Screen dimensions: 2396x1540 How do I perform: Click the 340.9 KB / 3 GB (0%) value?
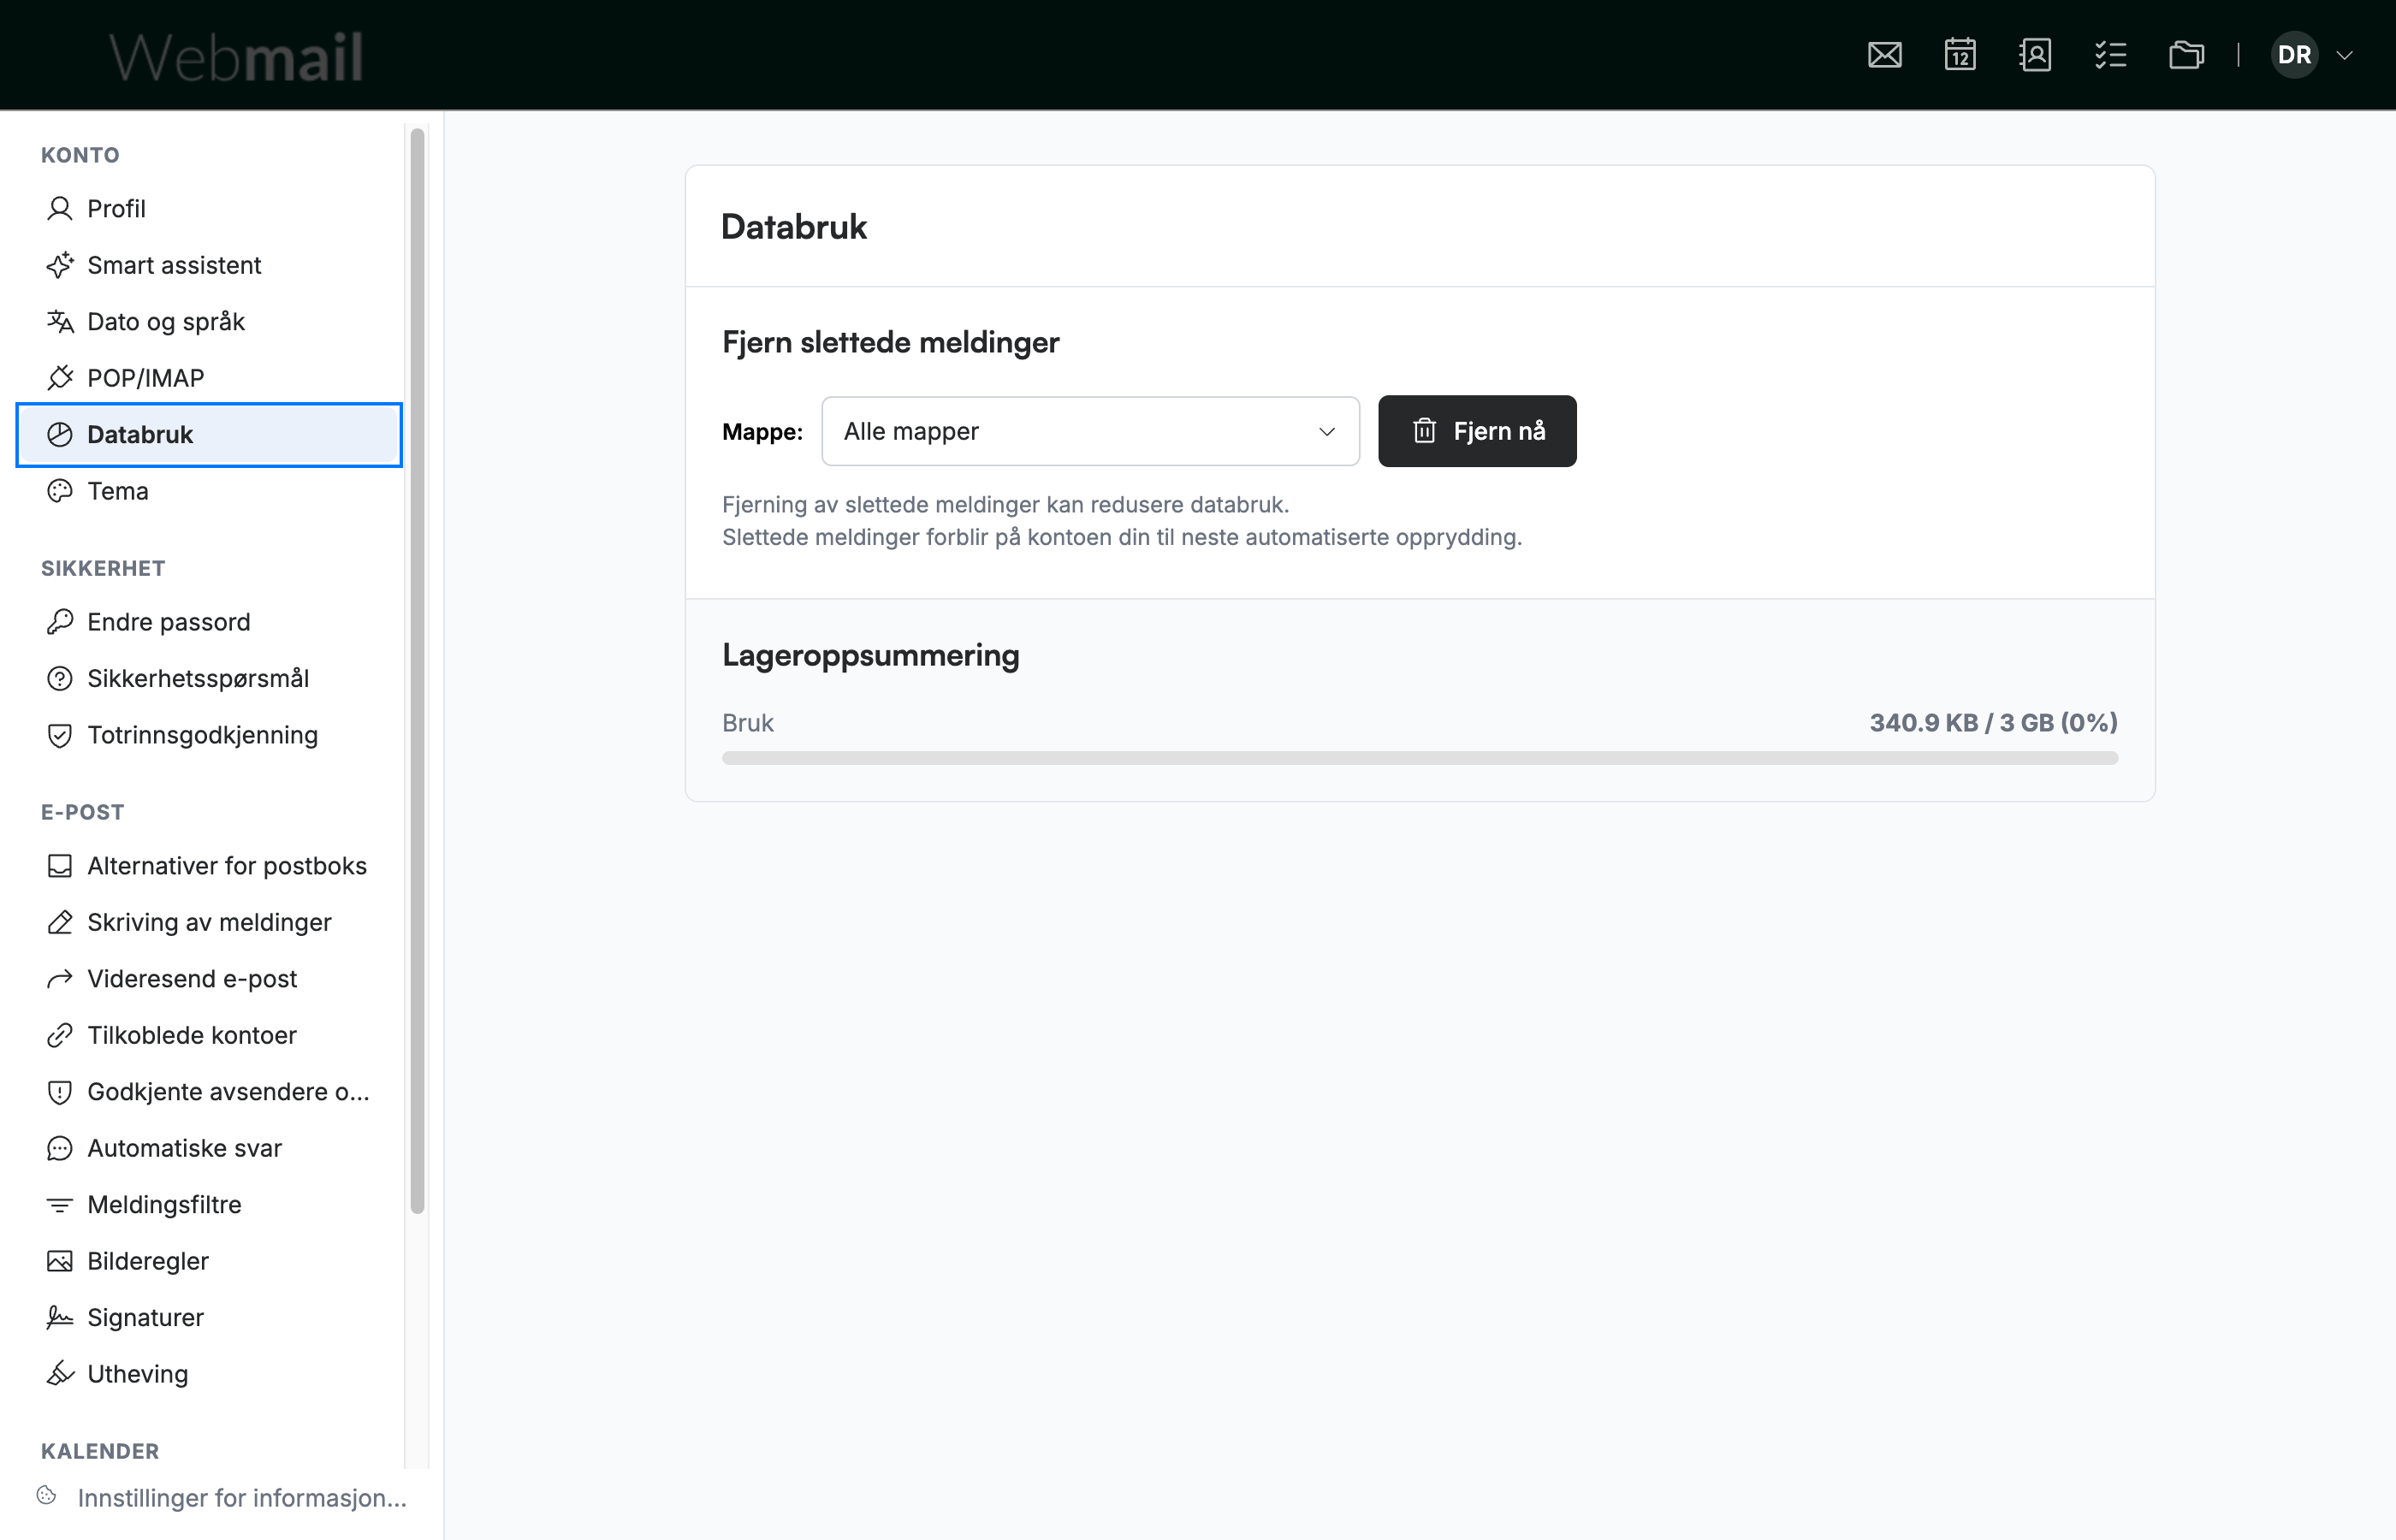(x=1993, y=723)
